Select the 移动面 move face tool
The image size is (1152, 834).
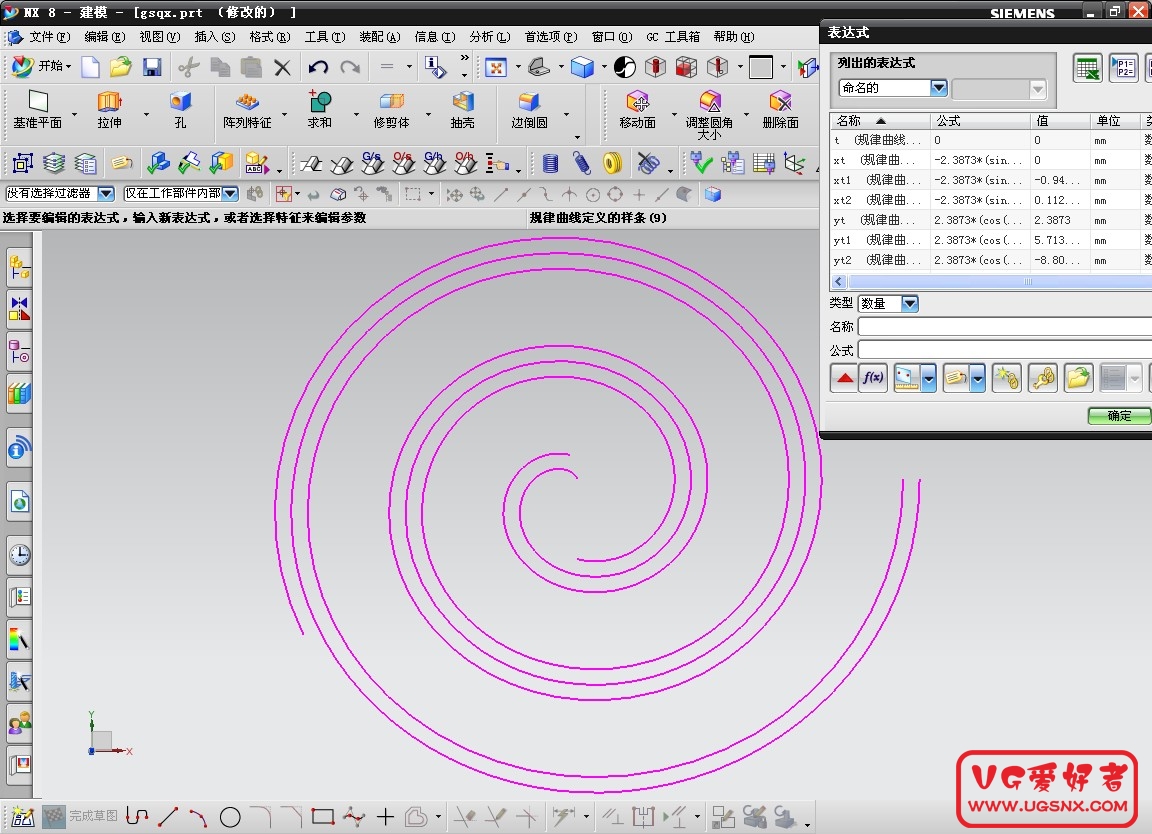[637, 109]
